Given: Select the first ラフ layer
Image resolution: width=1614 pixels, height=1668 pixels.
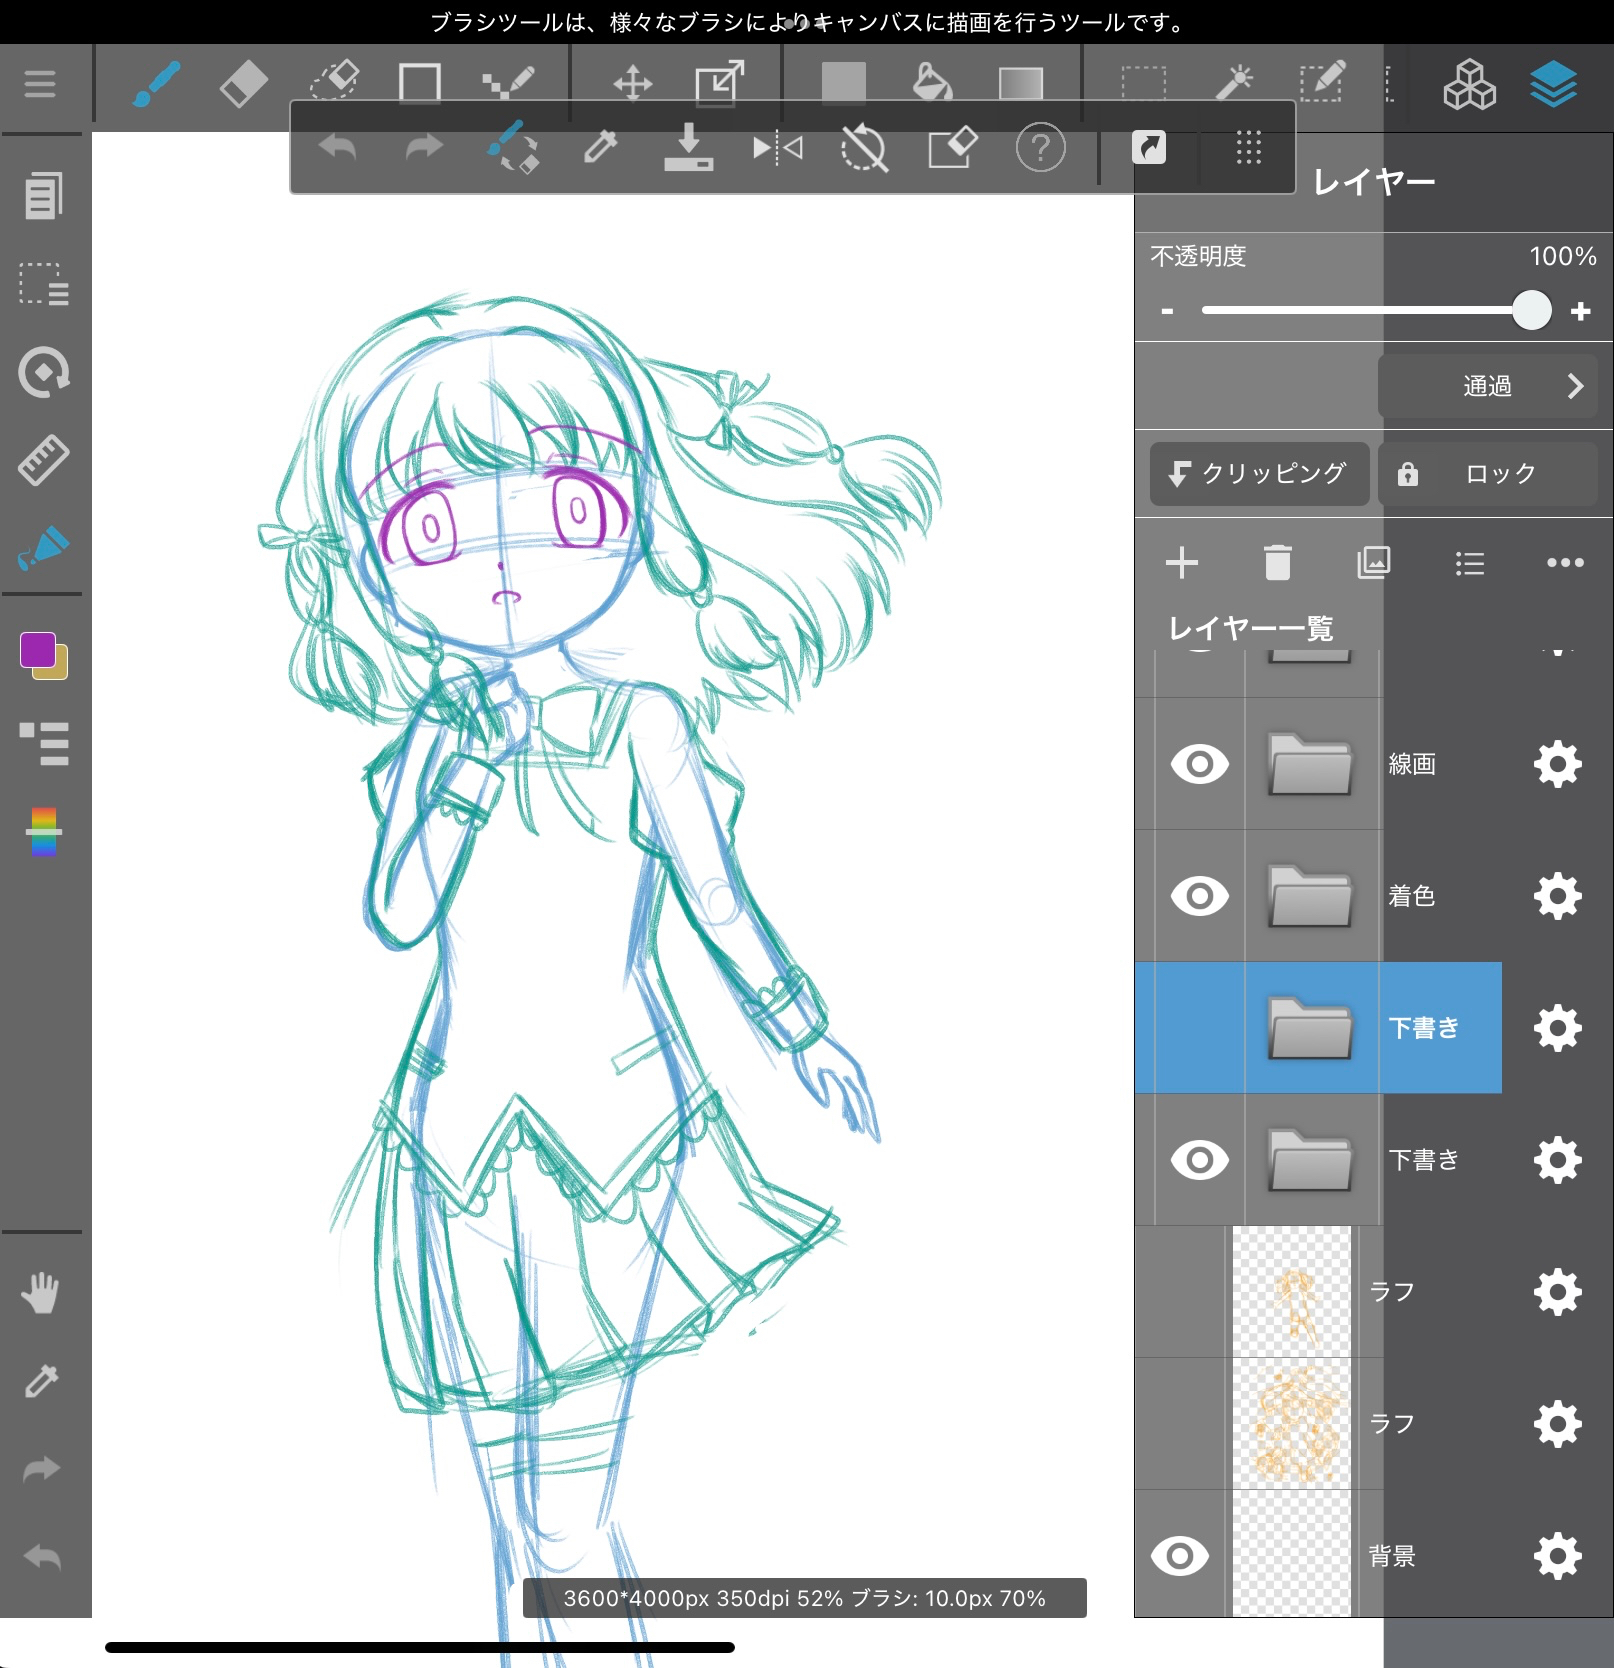Looking at the screenshot, I should pos(1391,1292).
